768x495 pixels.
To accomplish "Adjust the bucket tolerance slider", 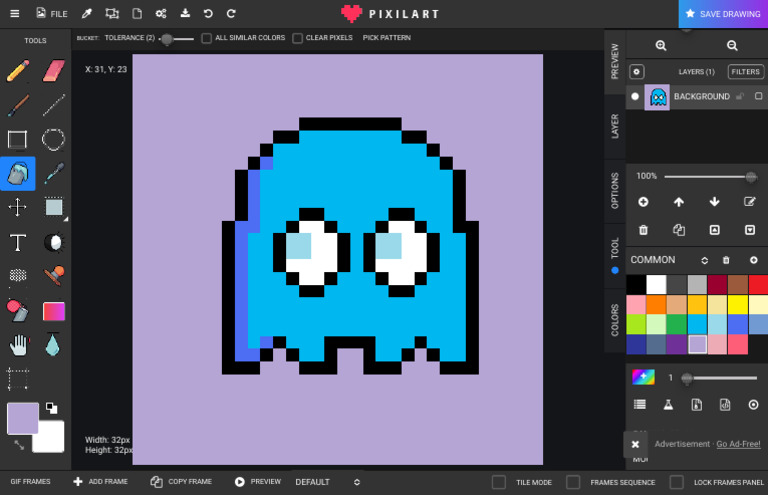I will (x=177, y=39).
